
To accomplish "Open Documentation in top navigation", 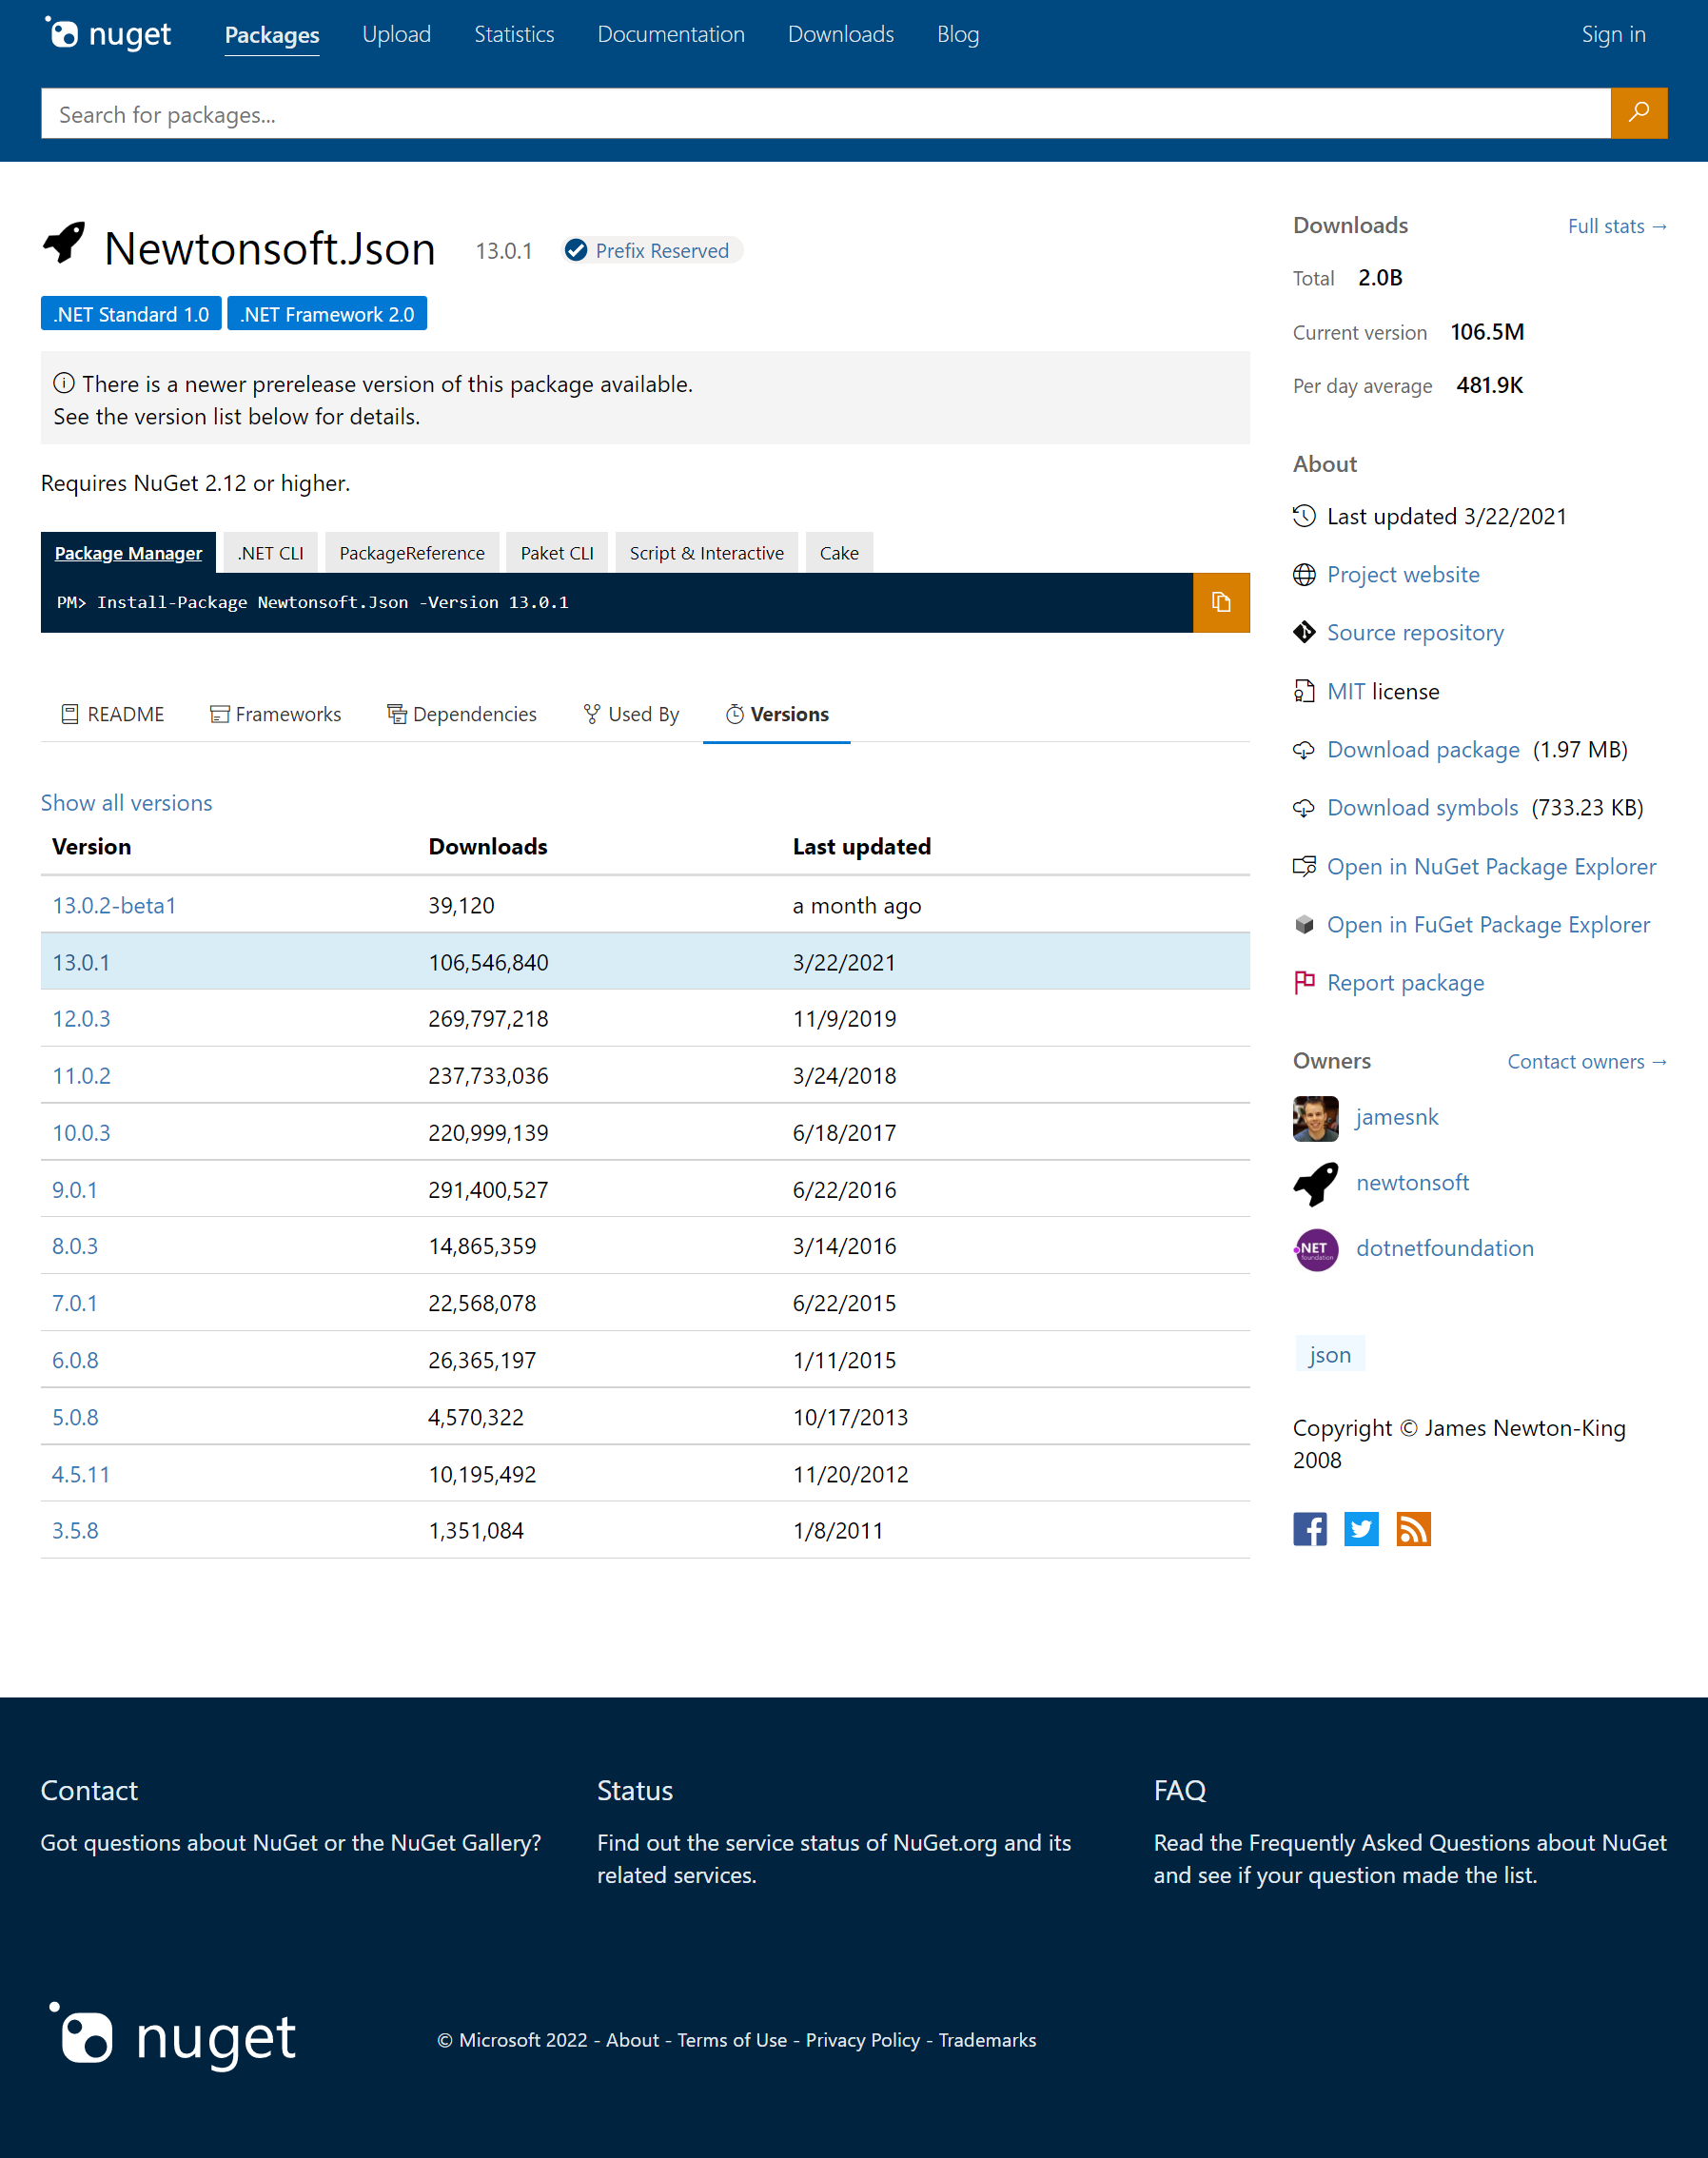I will [671, 34].
